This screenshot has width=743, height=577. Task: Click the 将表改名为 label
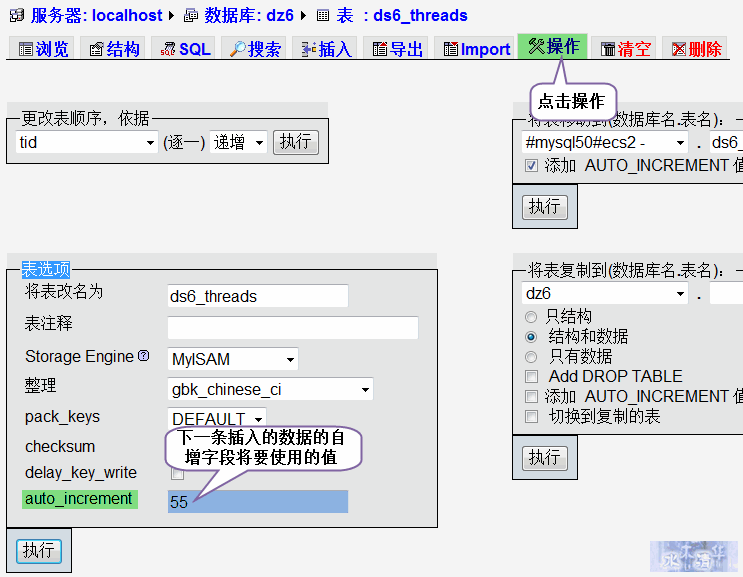click(x=64, y=291)
